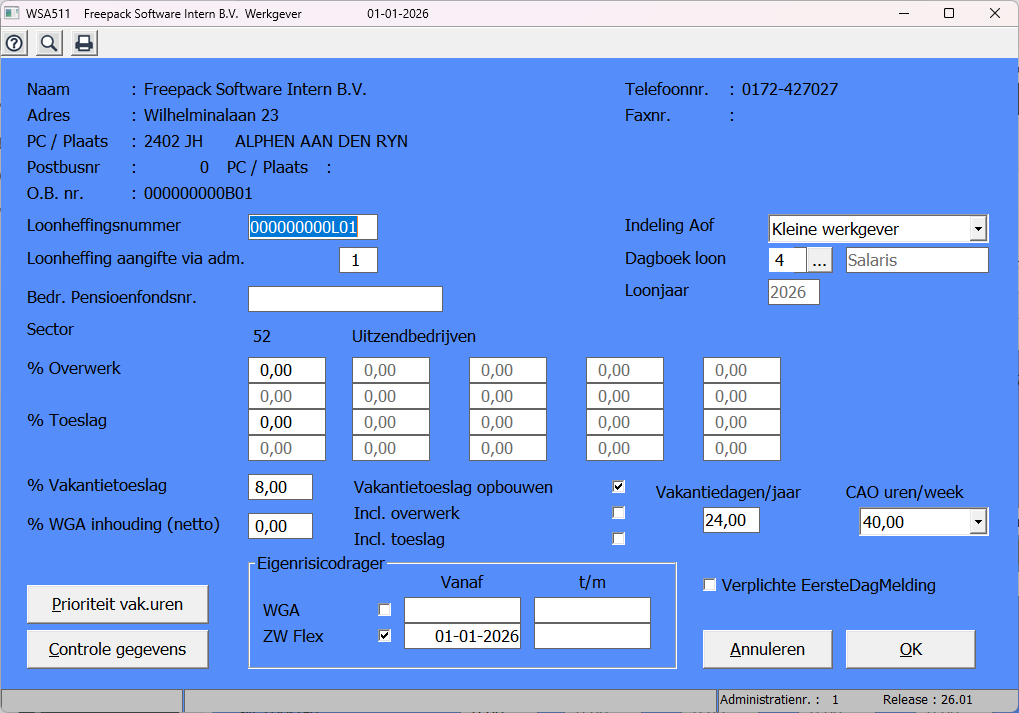Image resolution: width=1019 pixels, height=713 pixels.
Task: Toggle Vakantietoeslag opbouwen checkbox
Action: (619, 487)
